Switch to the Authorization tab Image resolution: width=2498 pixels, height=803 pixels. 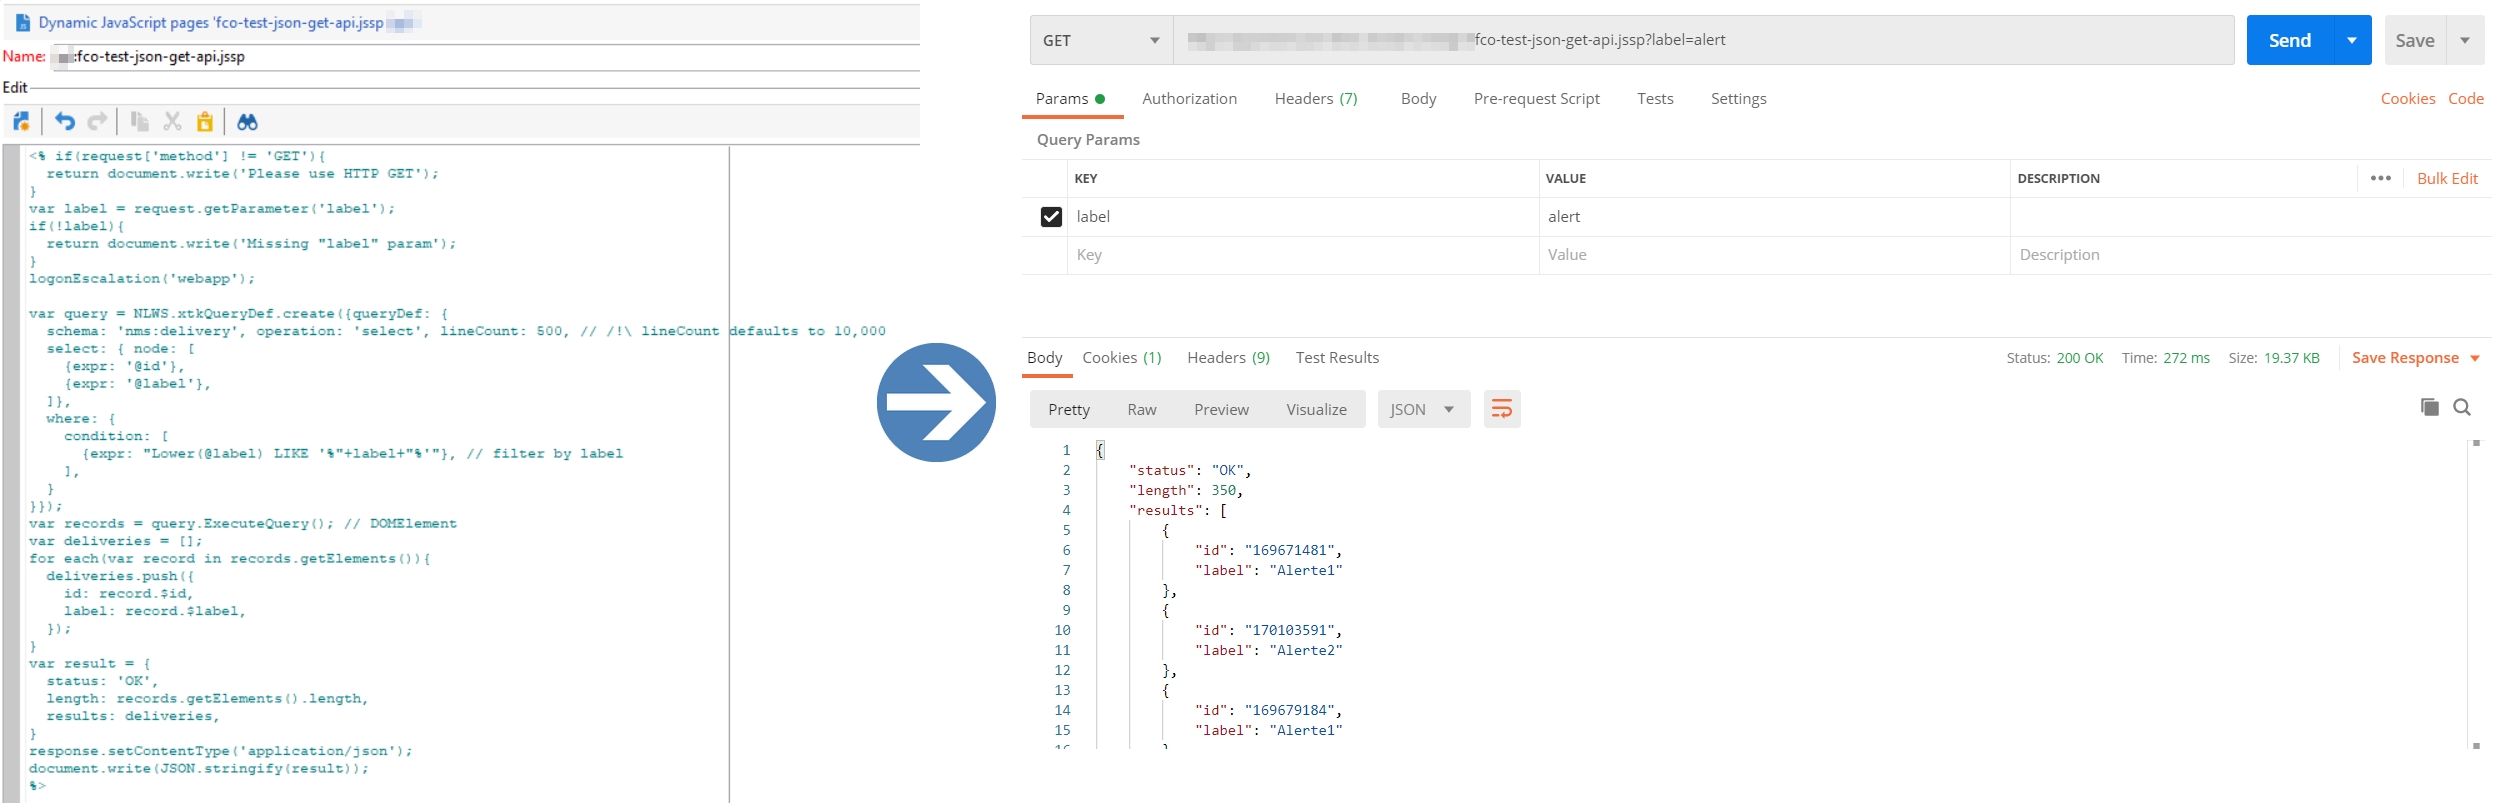coord(1189,99)
